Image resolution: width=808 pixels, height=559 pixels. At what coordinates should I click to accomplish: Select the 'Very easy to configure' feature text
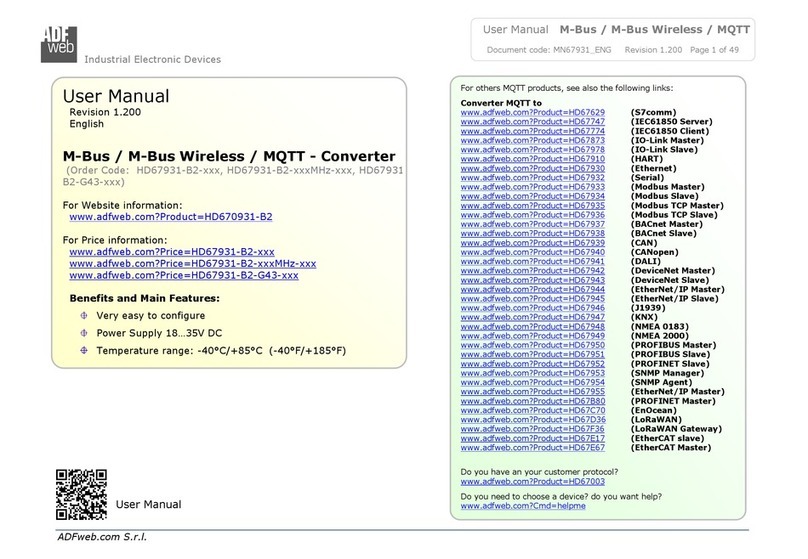pyautogui.click(x=150, y=315)
